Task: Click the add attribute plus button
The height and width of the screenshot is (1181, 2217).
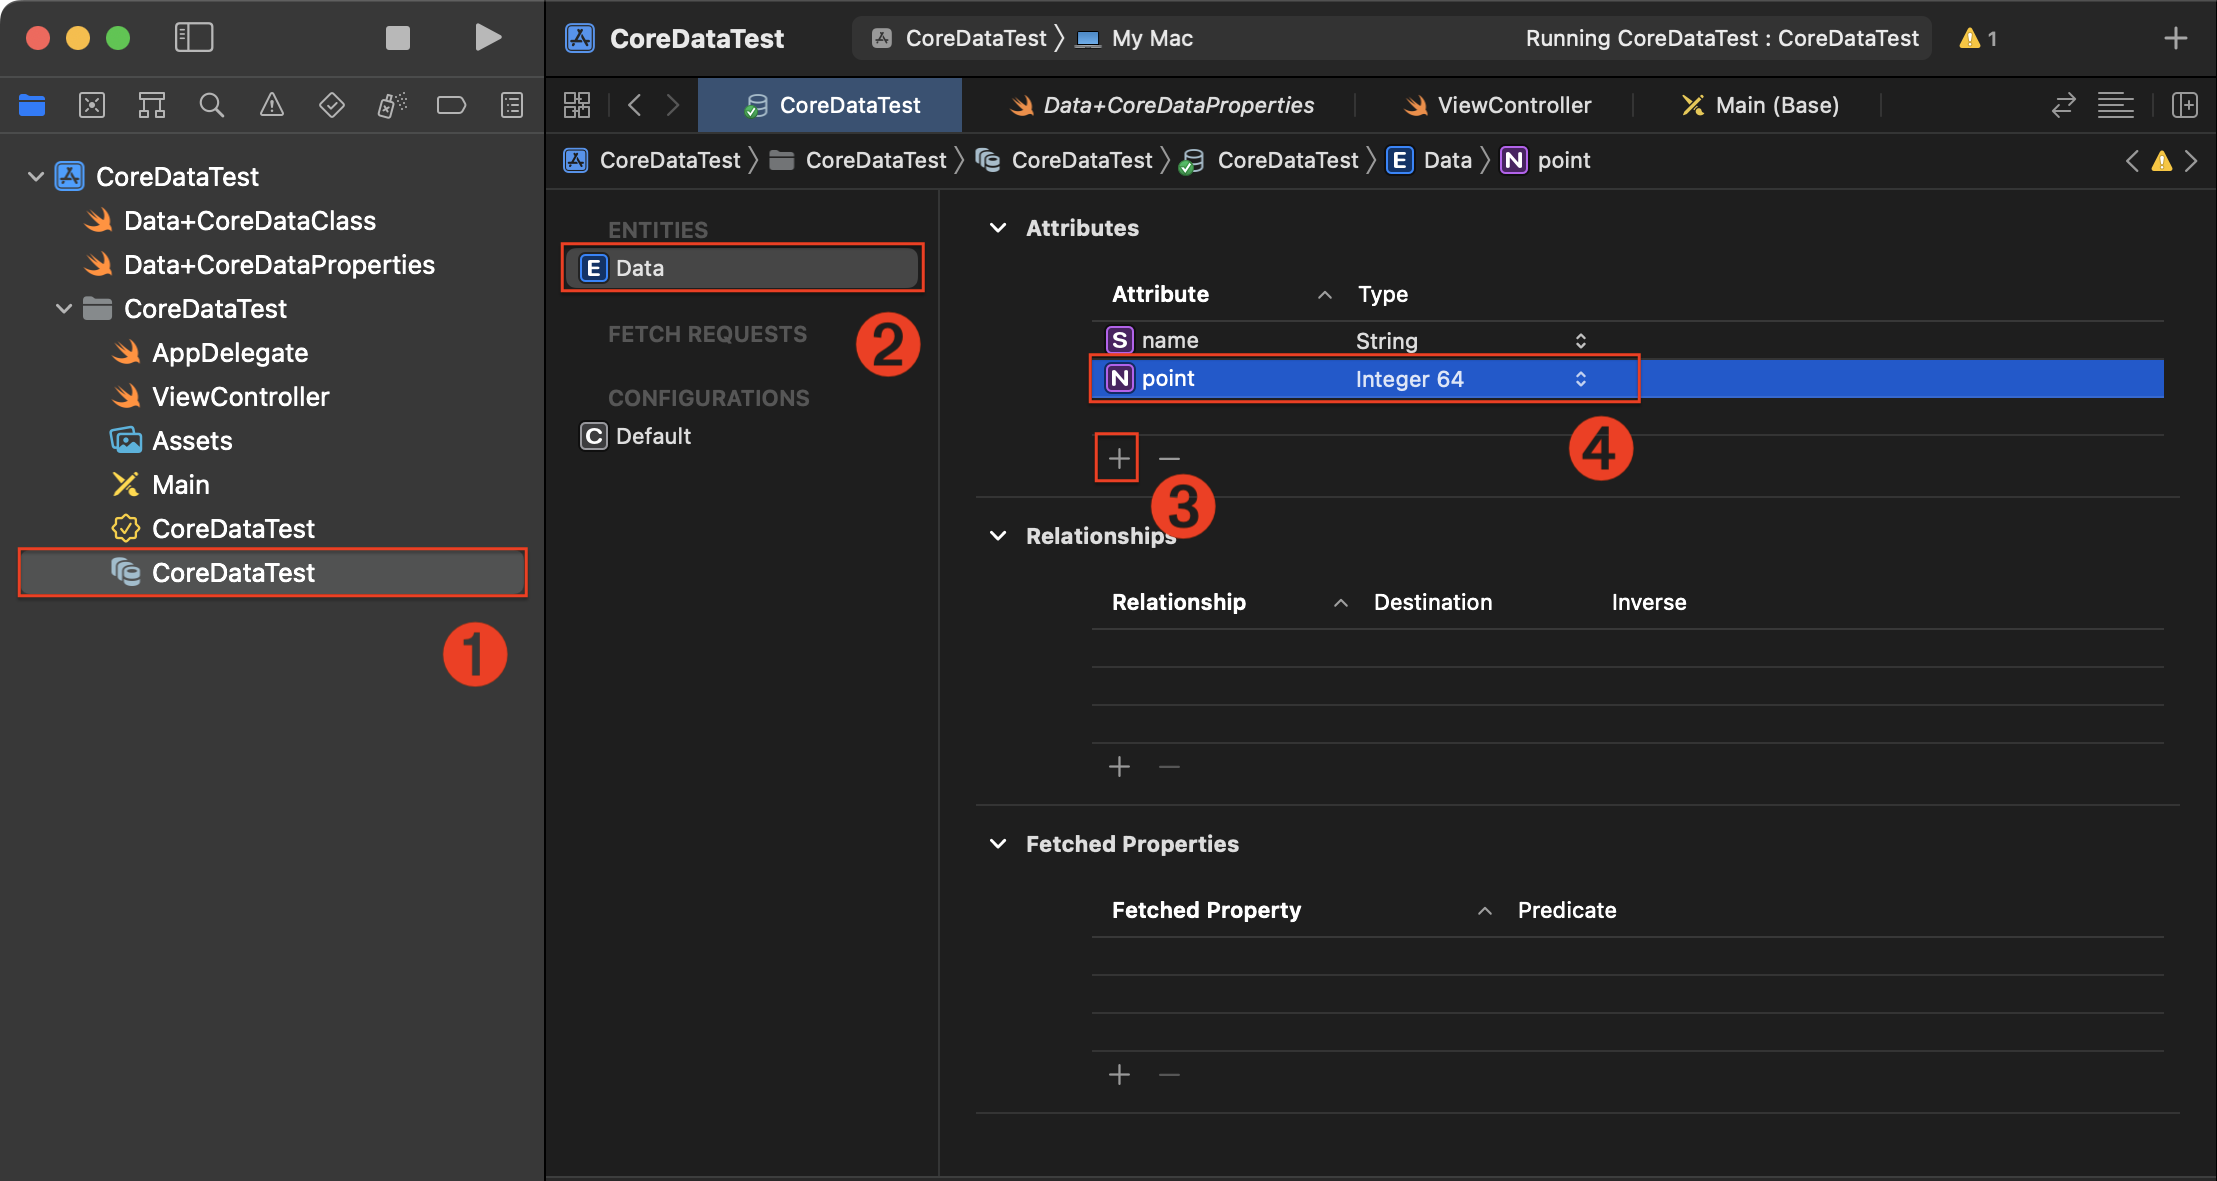Action: (1118, 459)
